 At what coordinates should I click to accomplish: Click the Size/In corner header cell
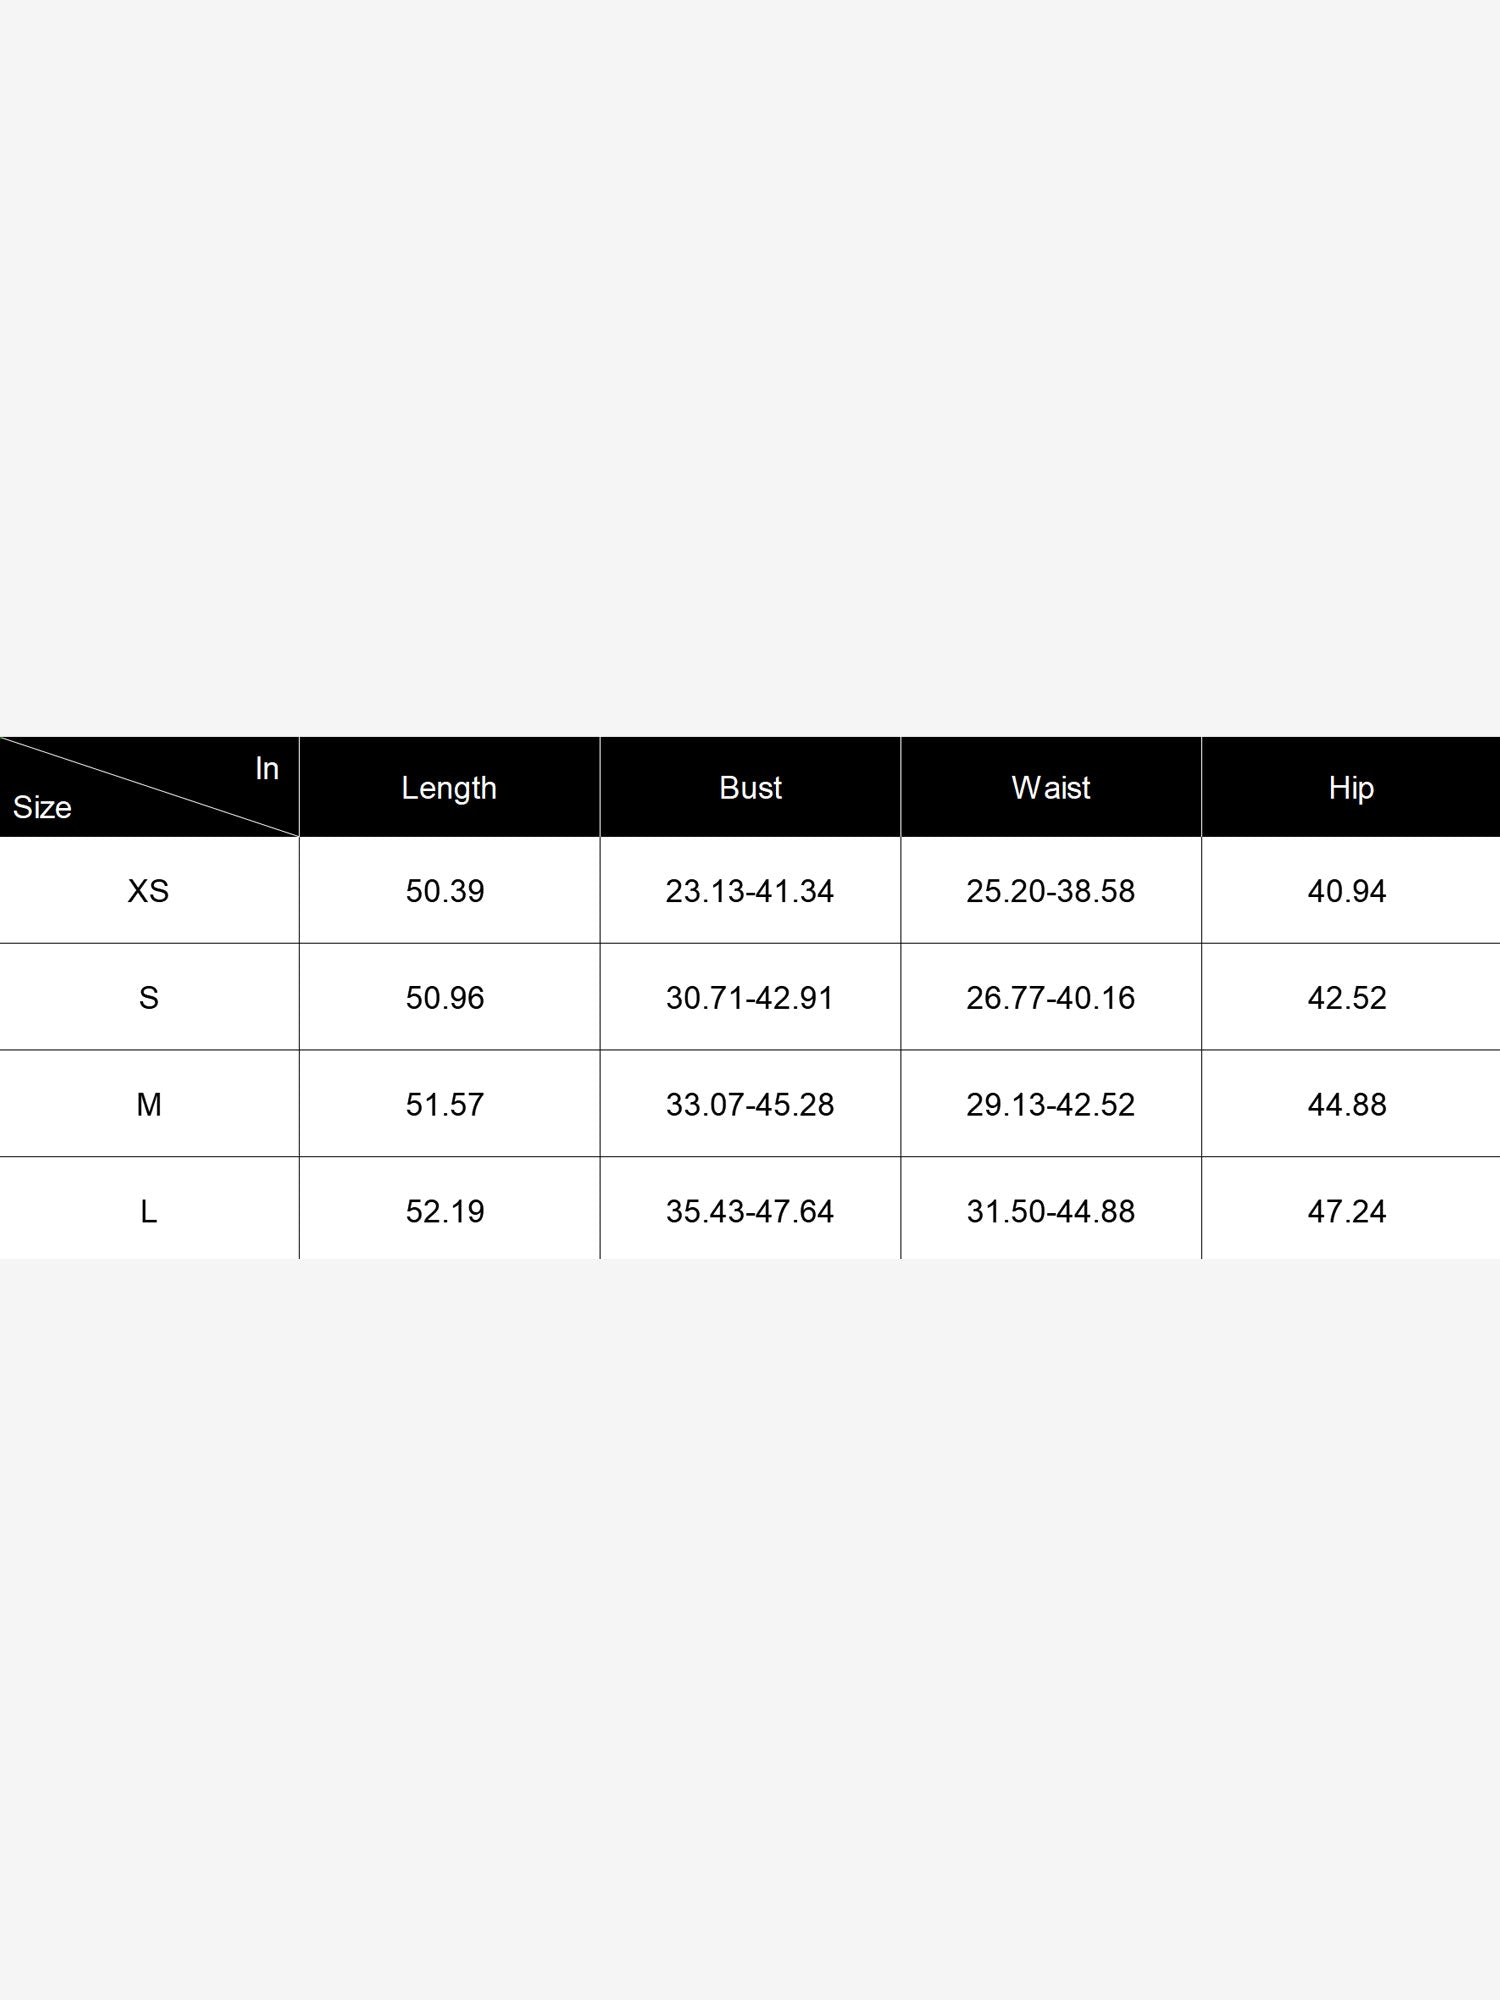[x=149, y=787]
